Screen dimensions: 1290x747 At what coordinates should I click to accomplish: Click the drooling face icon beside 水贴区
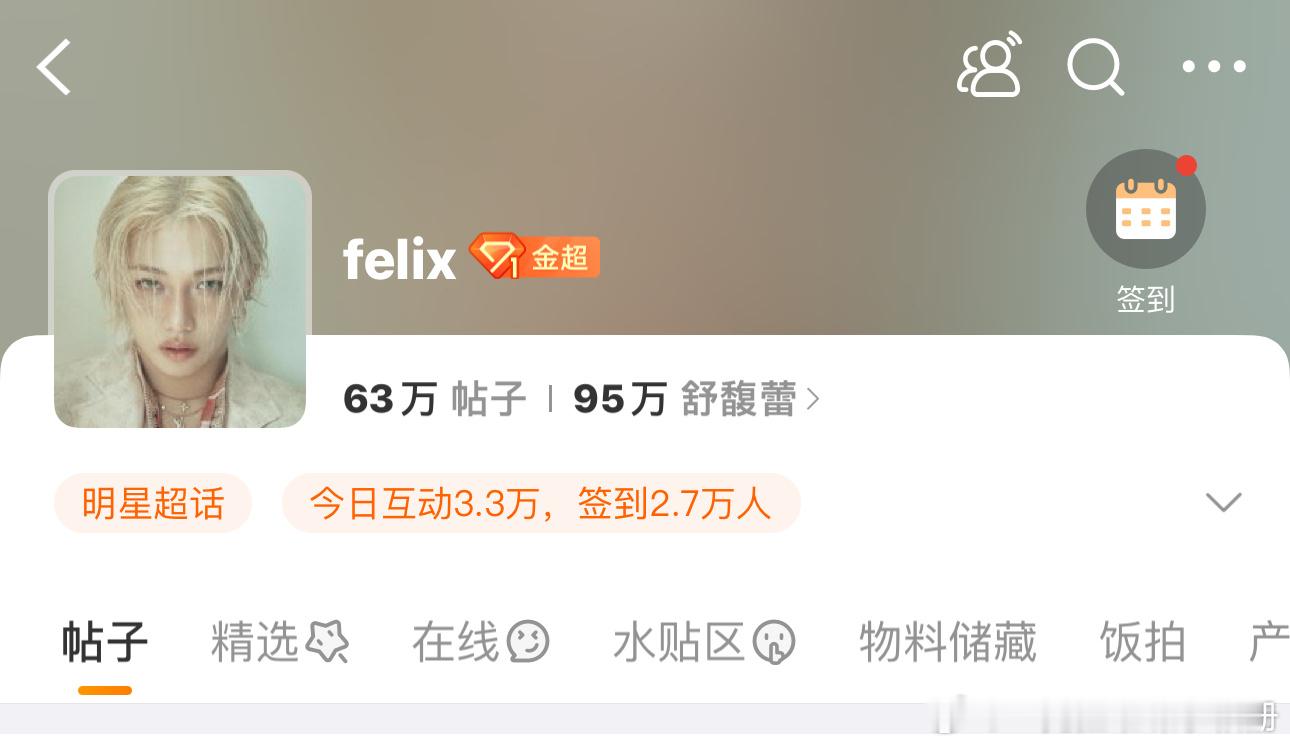tap(774, 642)
